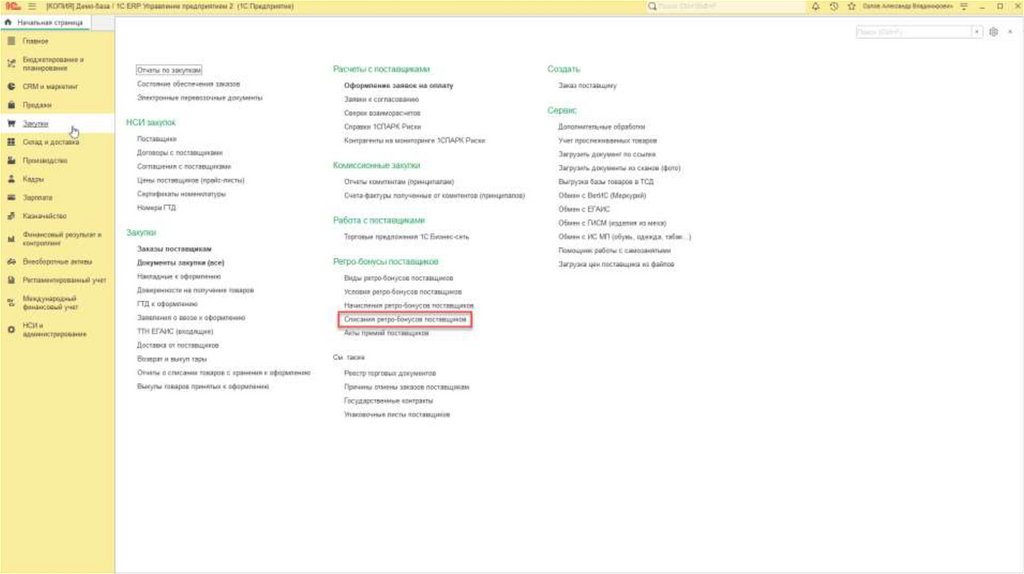
Task: Open Возврат и выкуп тары
Action: click(x=172, y=359)
